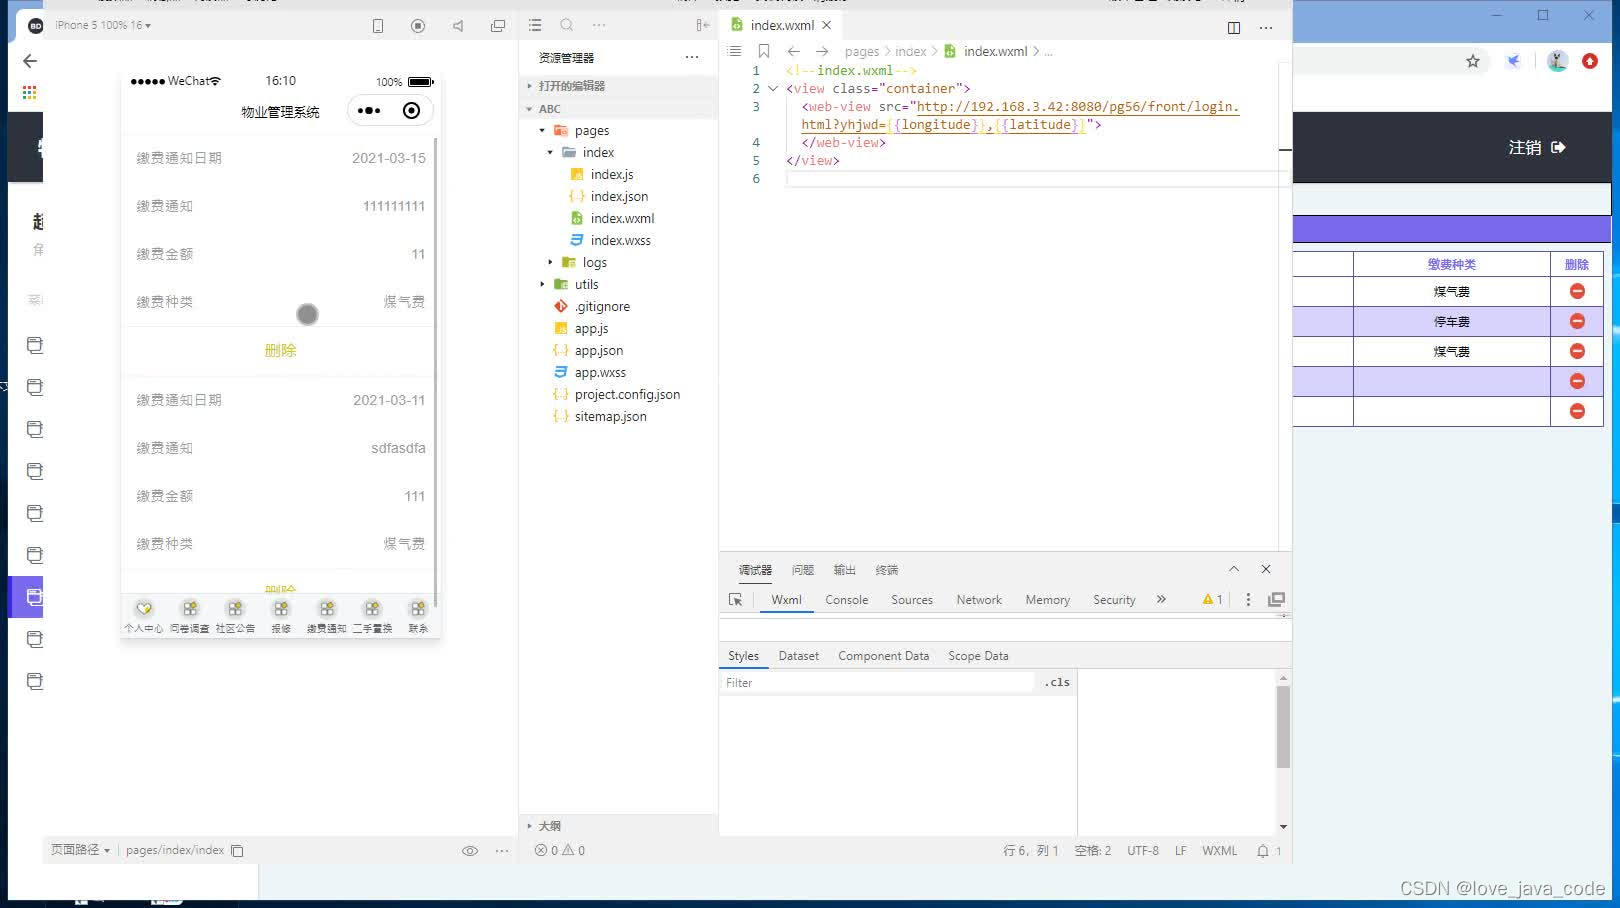1620x908 pixels.
Task: Select the Component Data tab
Action: coord(883,656)
